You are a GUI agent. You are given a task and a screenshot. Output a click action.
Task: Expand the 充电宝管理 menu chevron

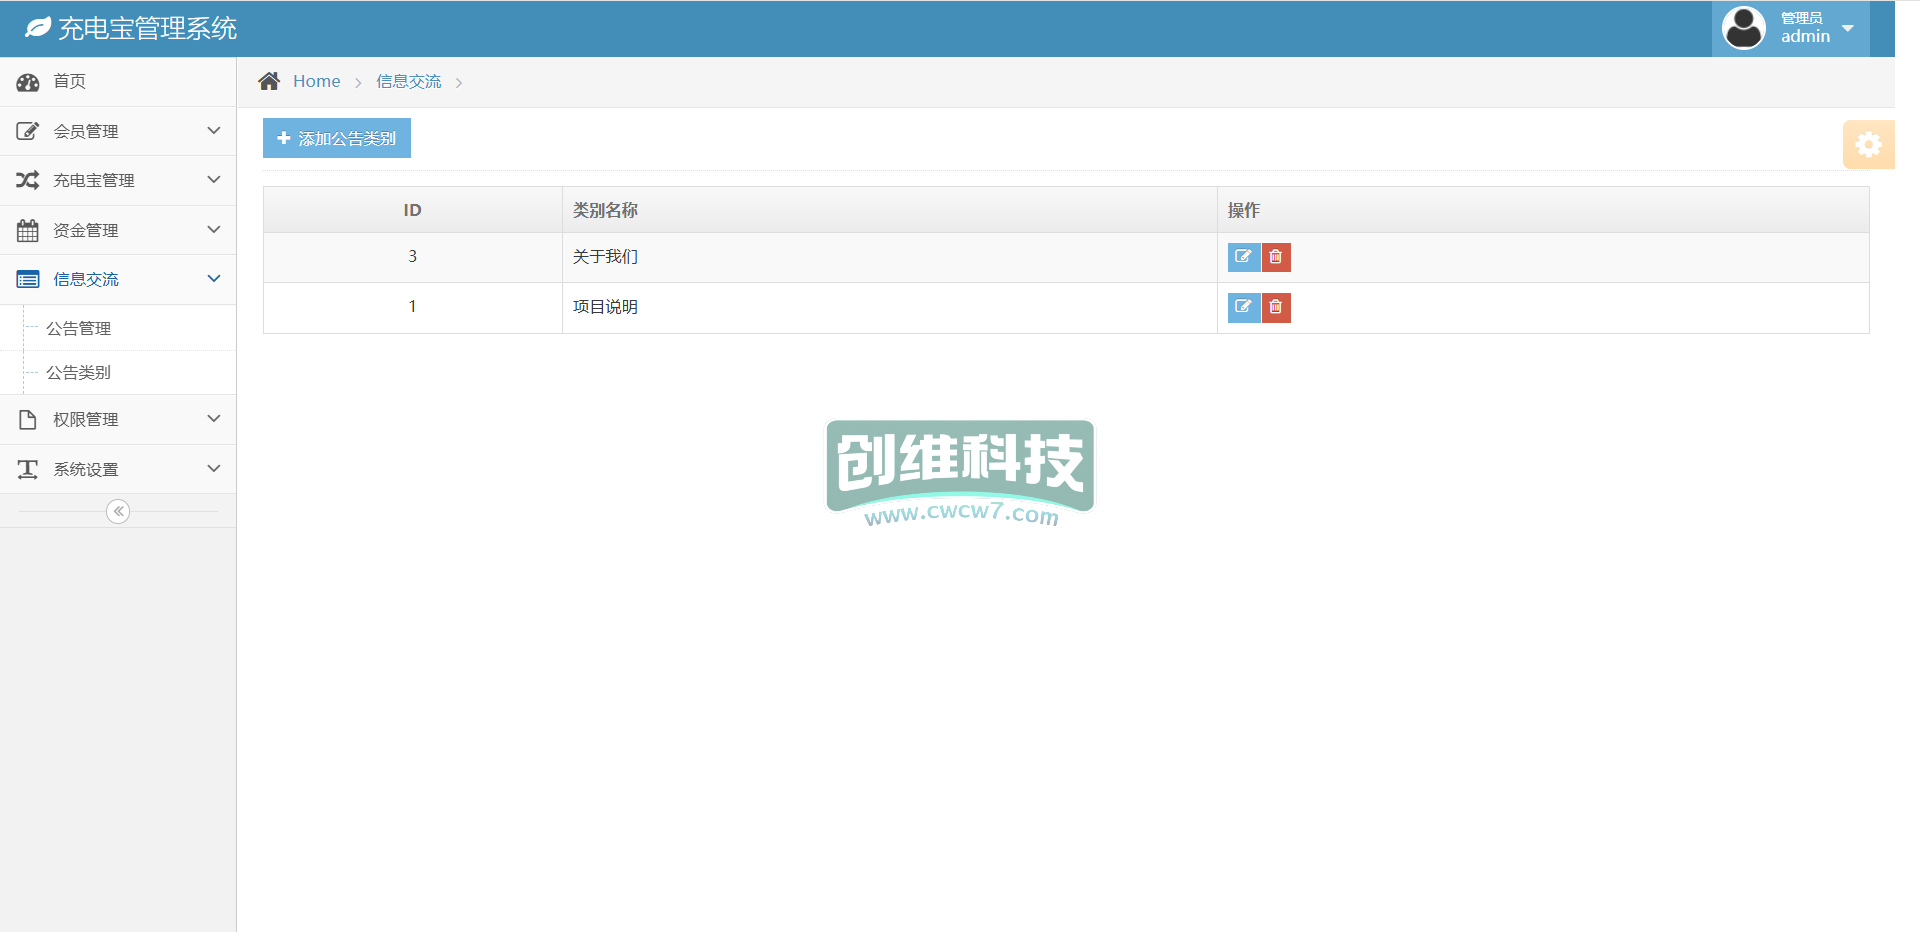click(213, 180)
